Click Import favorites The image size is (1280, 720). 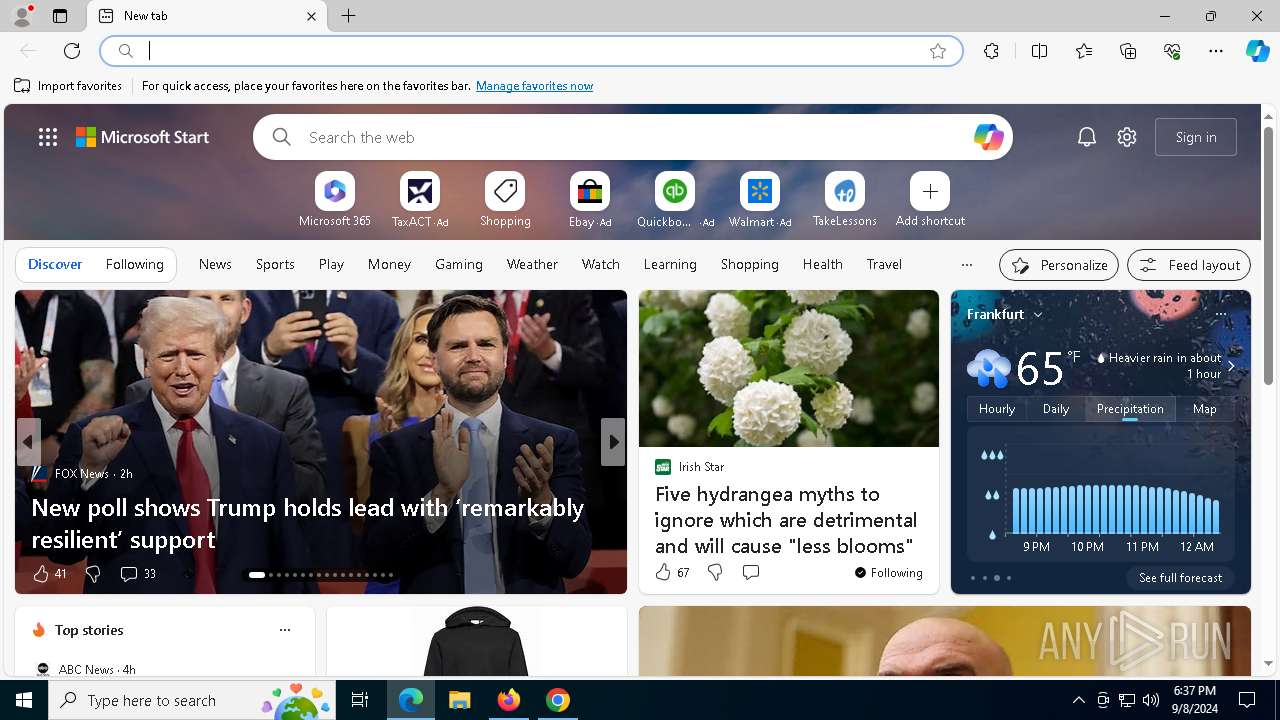pos(68,86)
